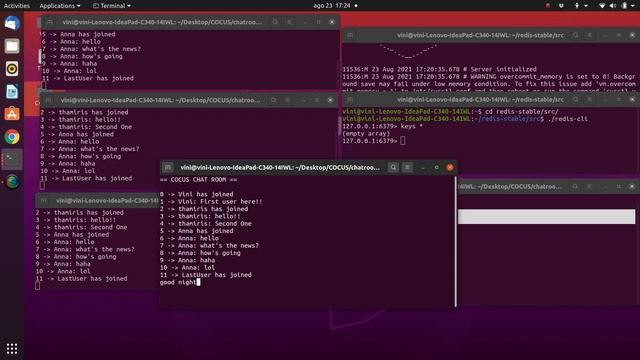Maximize the COCUS CHAT ROOM terminal window
640x360 pixels.
436,167
